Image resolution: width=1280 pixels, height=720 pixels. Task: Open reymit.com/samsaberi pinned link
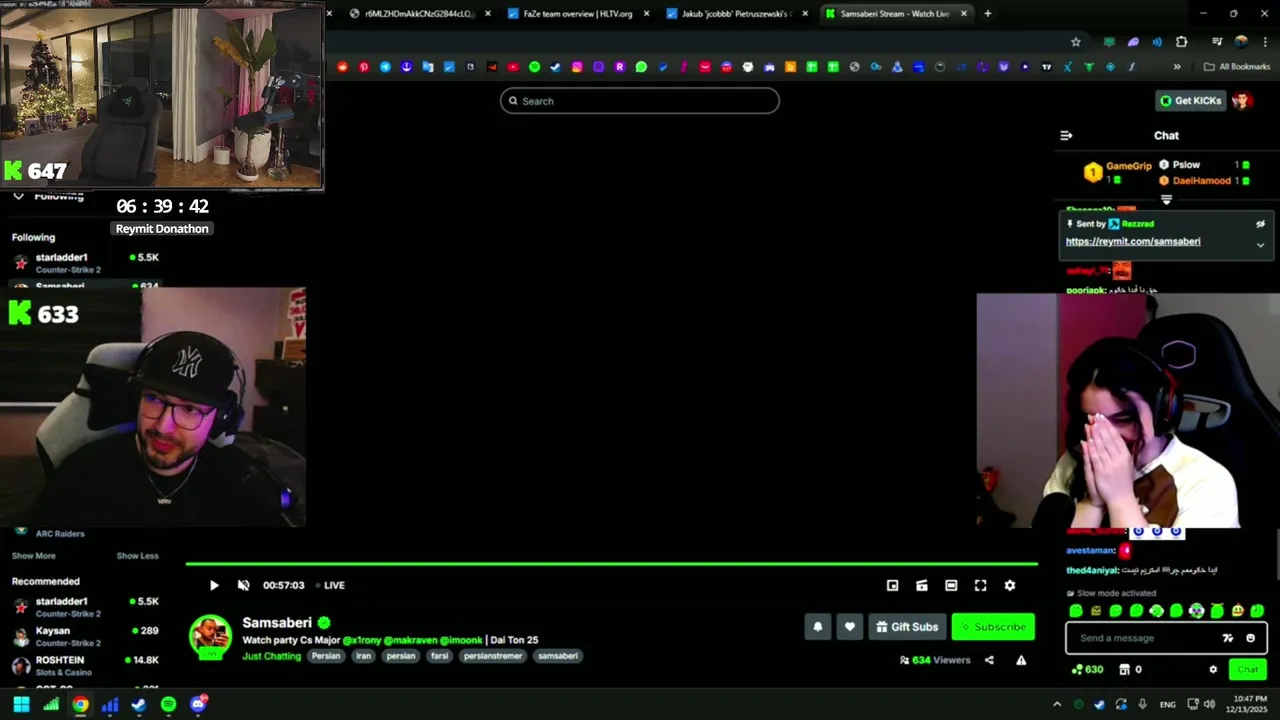[x=1133, y=242]
